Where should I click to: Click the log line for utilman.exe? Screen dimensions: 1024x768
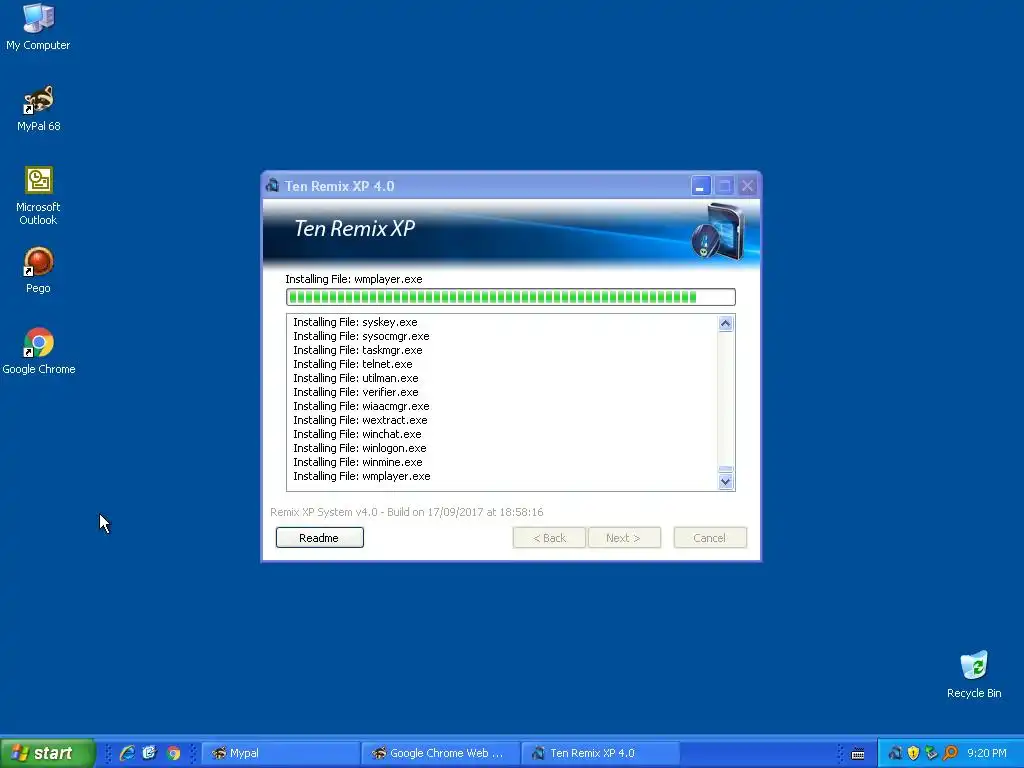coord(356,378)
